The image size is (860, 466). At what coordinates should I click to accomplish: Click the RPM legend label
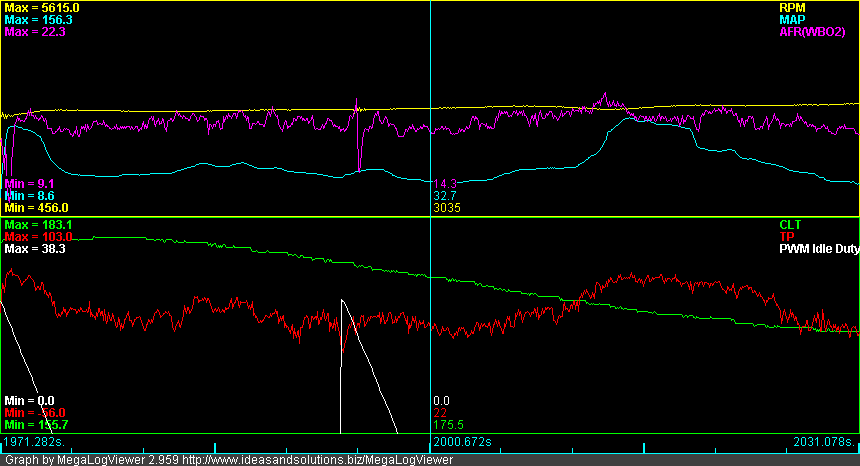(792, 8)
